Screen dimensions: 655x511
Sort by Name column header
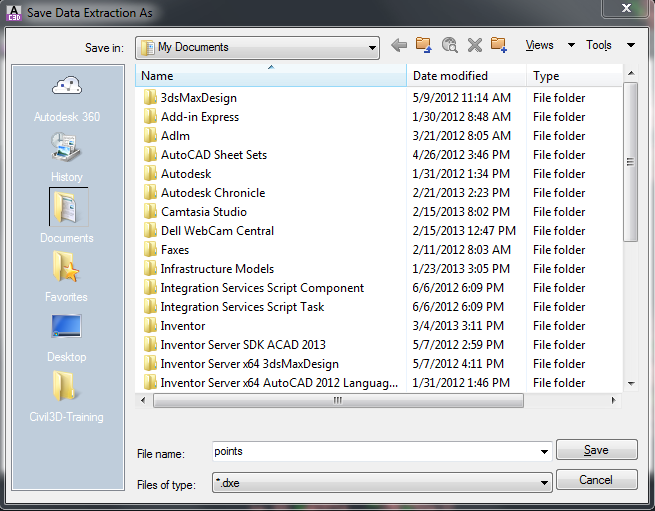click(271, 76)
